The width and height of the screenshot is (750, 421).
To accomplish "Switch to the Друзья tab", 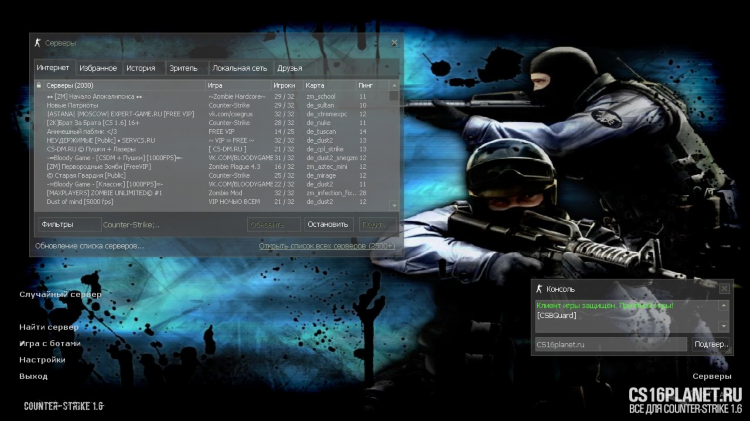I will point(290,68).
